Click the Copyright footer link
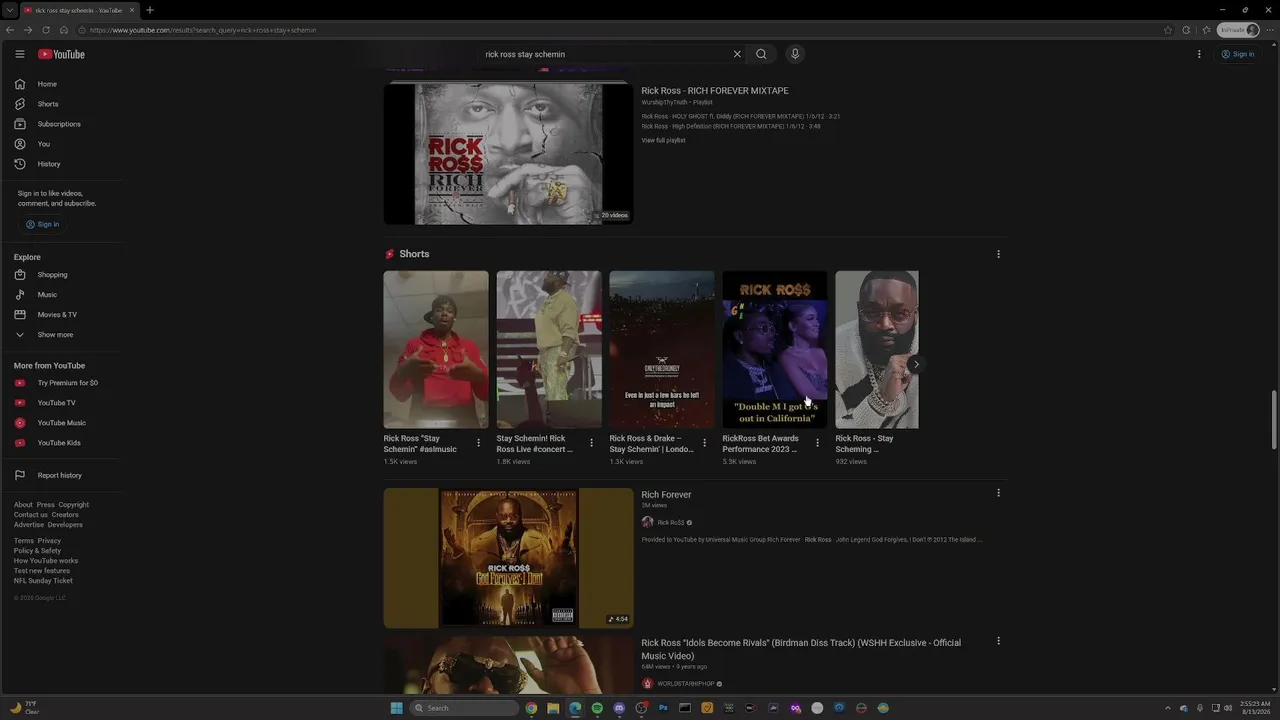Image resolution: width=1280 pixels, height=720 pixels. (74, 505)
